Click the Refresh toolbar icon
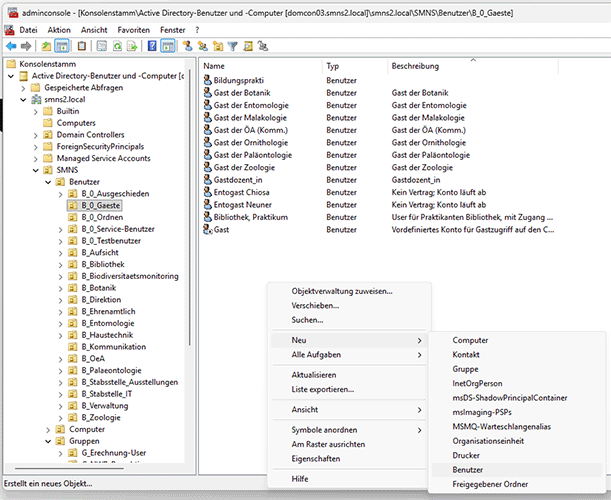The image size is (611, 500). 116,46
